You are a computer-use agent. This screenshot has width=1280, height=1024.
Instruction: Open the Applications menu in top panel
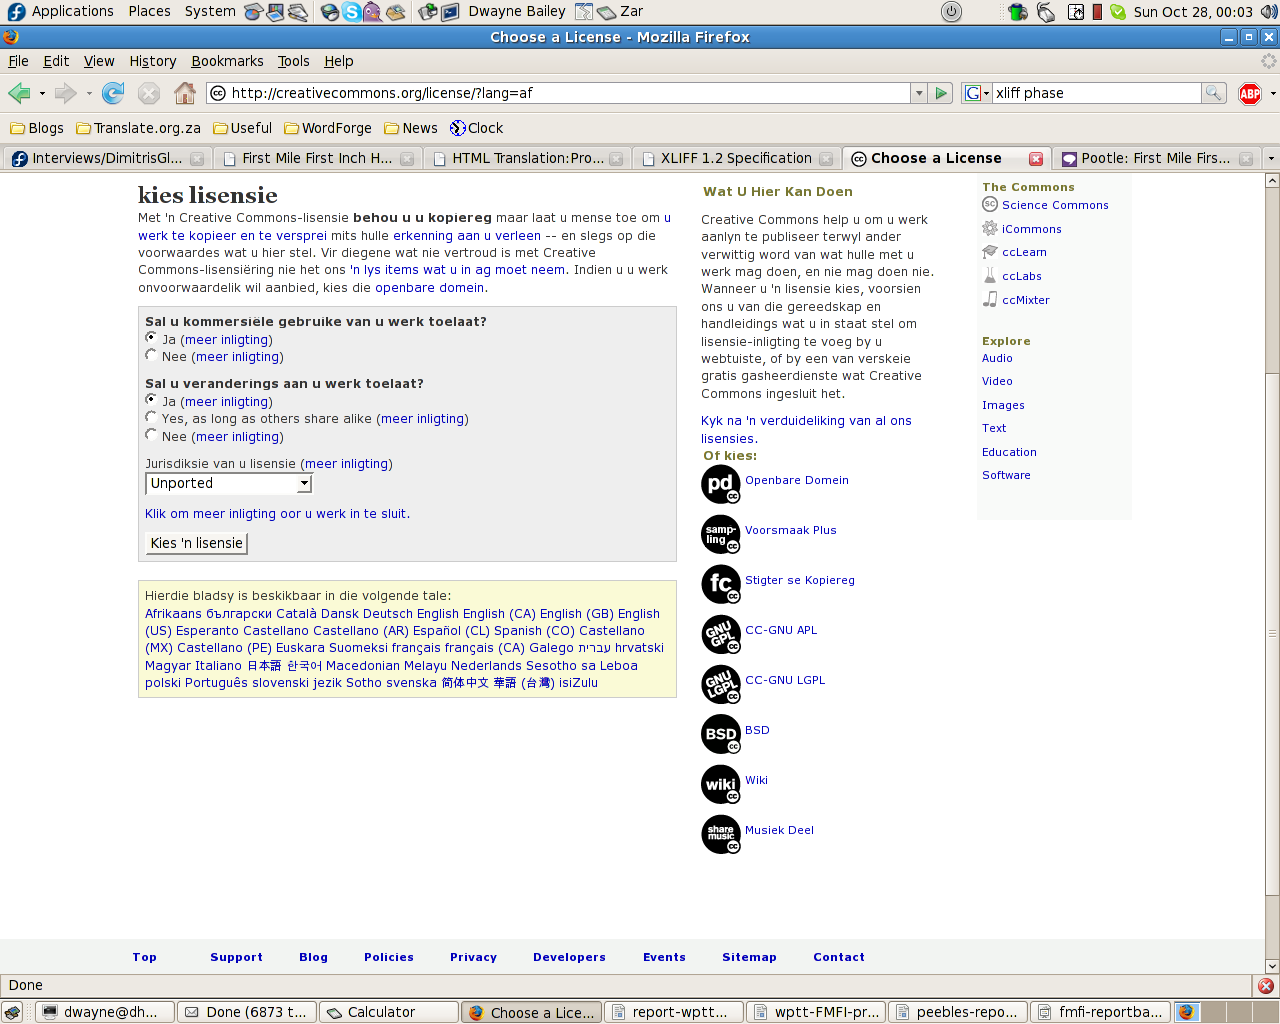(60, 12)
